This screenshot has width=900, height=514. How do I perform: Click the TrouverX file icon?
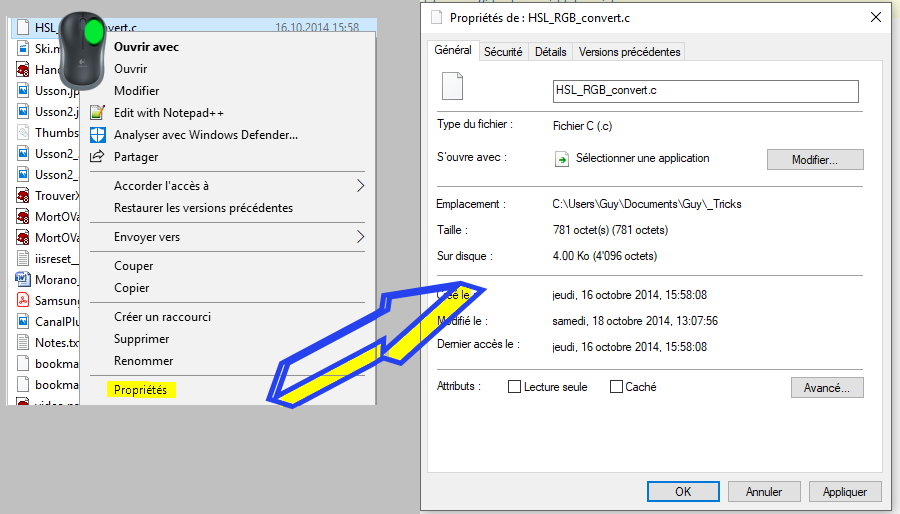point(24,196)
